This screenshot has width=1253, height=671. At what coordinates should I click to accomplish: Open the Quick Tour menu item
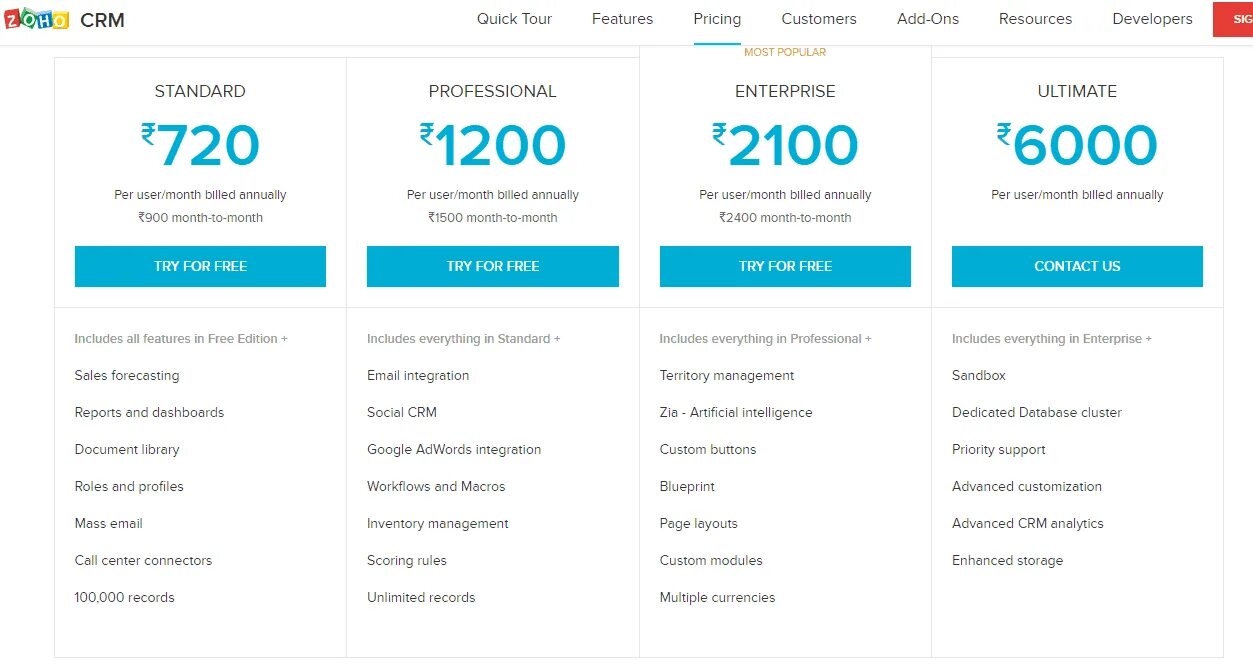(x=514, y=19)
